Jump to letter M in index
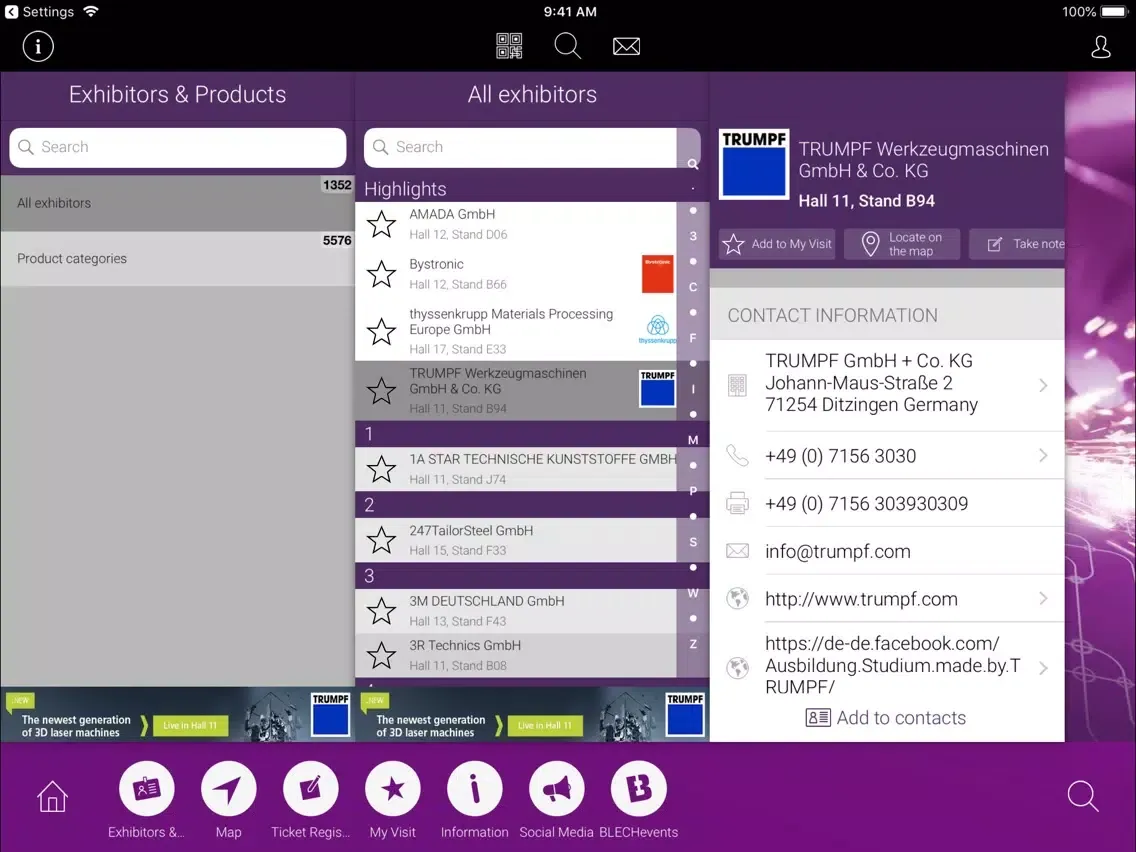The image size is (1136, 852). (x=693, y=440)
